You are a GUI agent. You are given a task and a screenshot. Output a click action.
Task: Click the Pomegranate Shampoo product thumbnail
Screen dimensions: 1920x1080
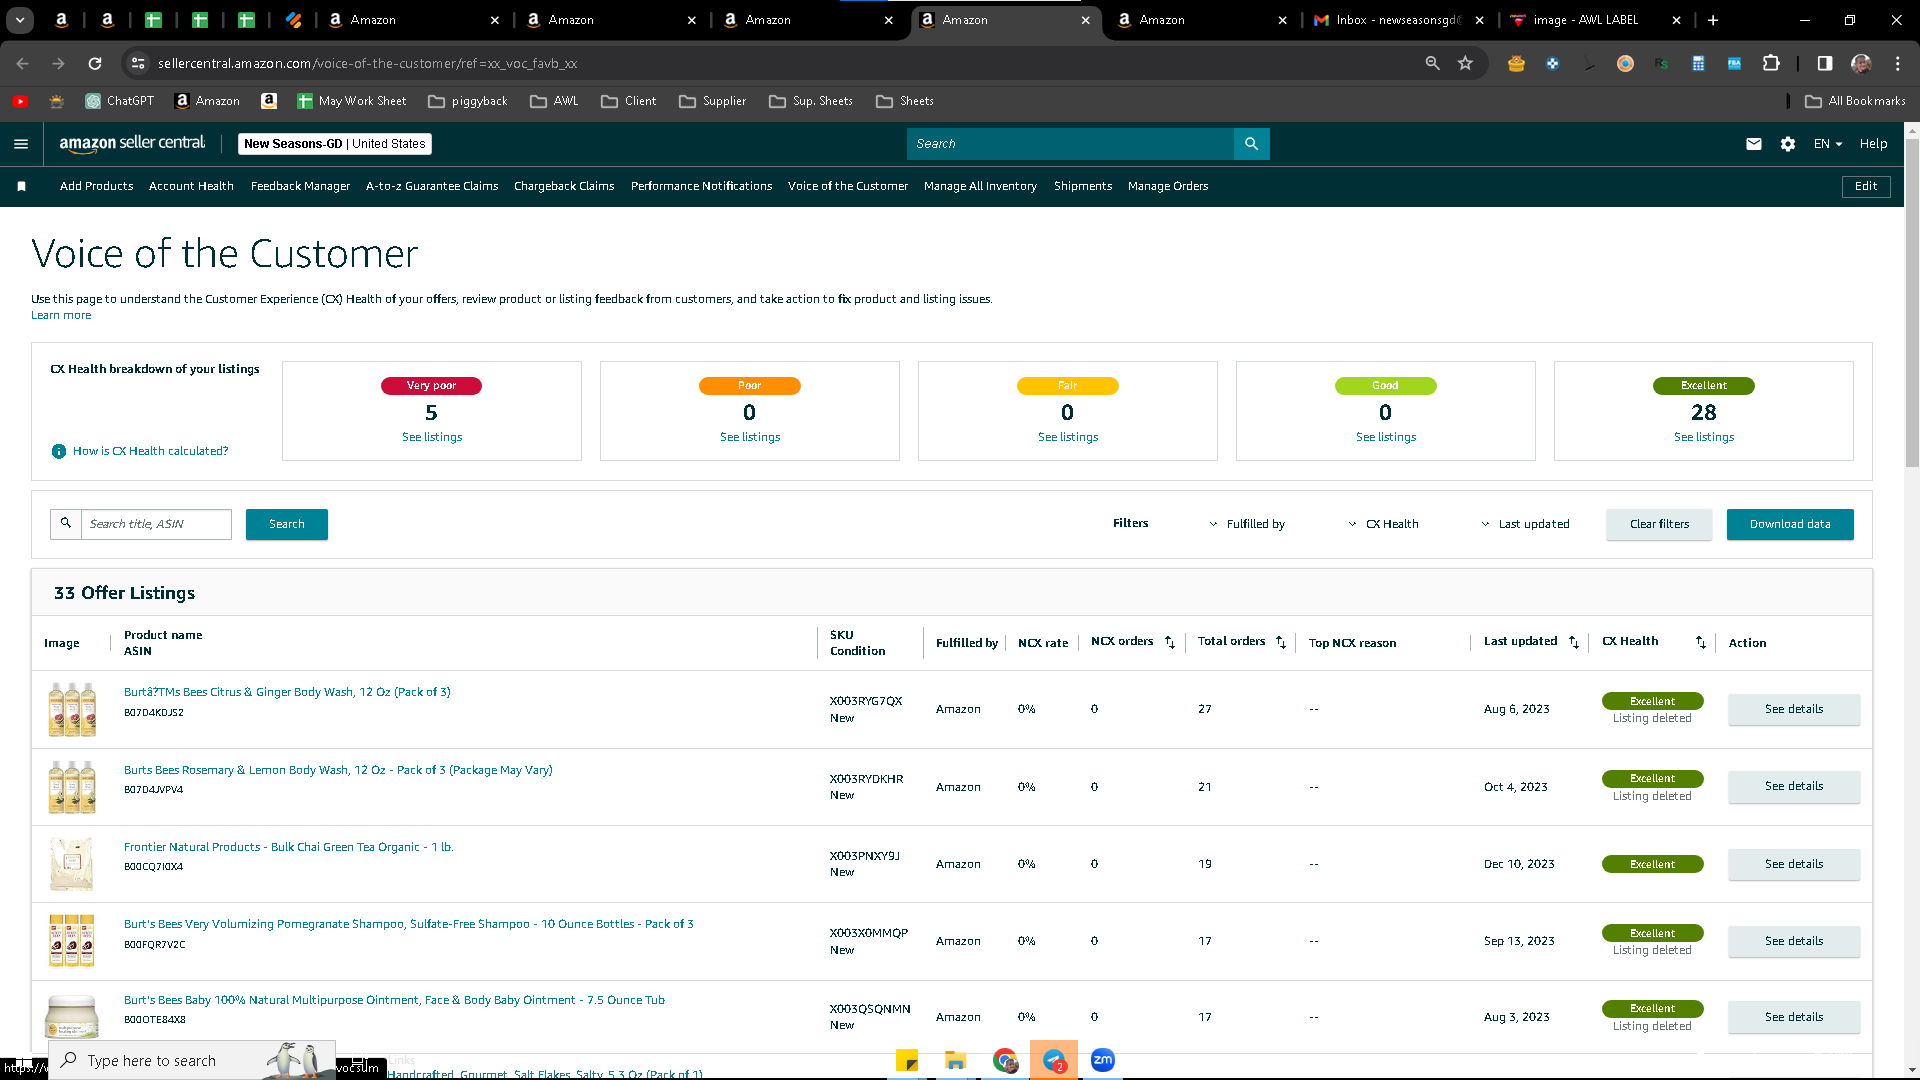[x=72, y=941]
